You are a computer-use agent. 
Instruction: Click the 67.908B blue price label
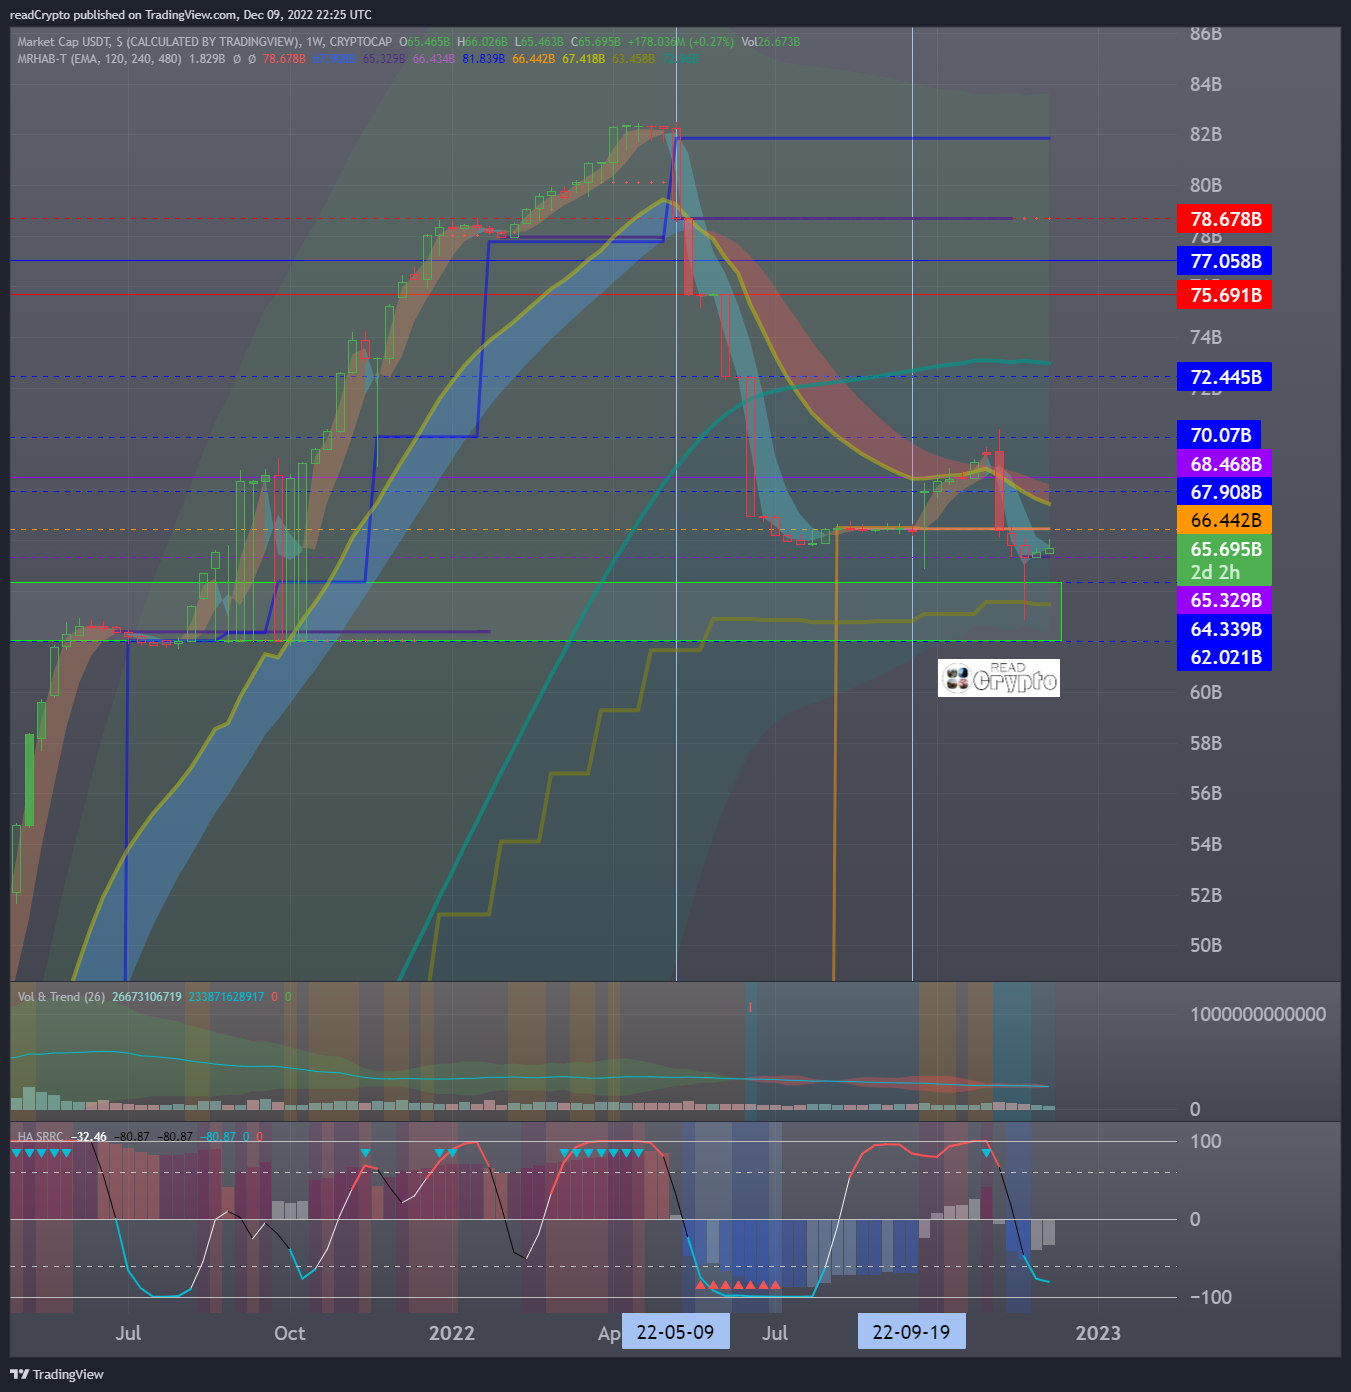[x=1225, y=492]
